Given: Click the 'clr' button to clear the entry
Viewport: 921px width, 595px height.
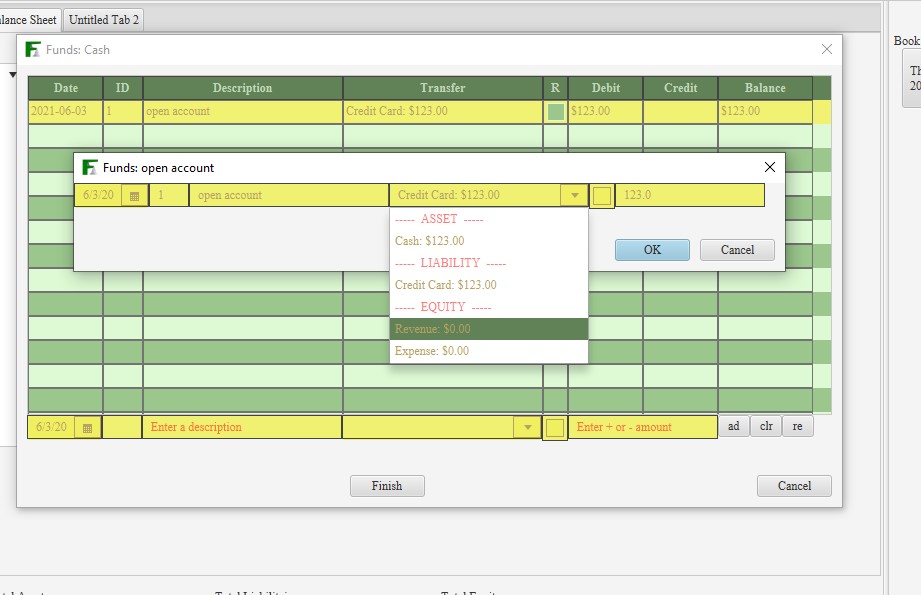Looking at the screenshot, I should (766, 426).
